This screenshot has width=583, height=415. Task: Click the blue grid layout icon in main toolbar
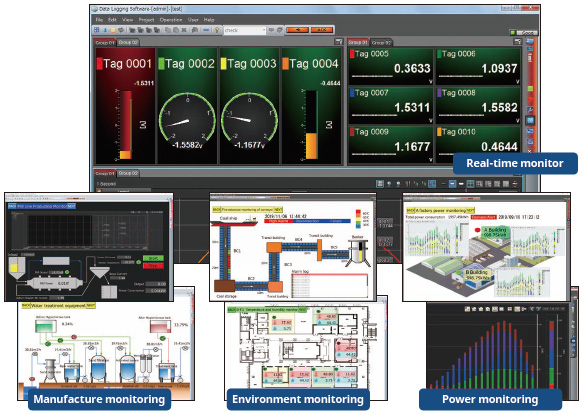(97, 30)
